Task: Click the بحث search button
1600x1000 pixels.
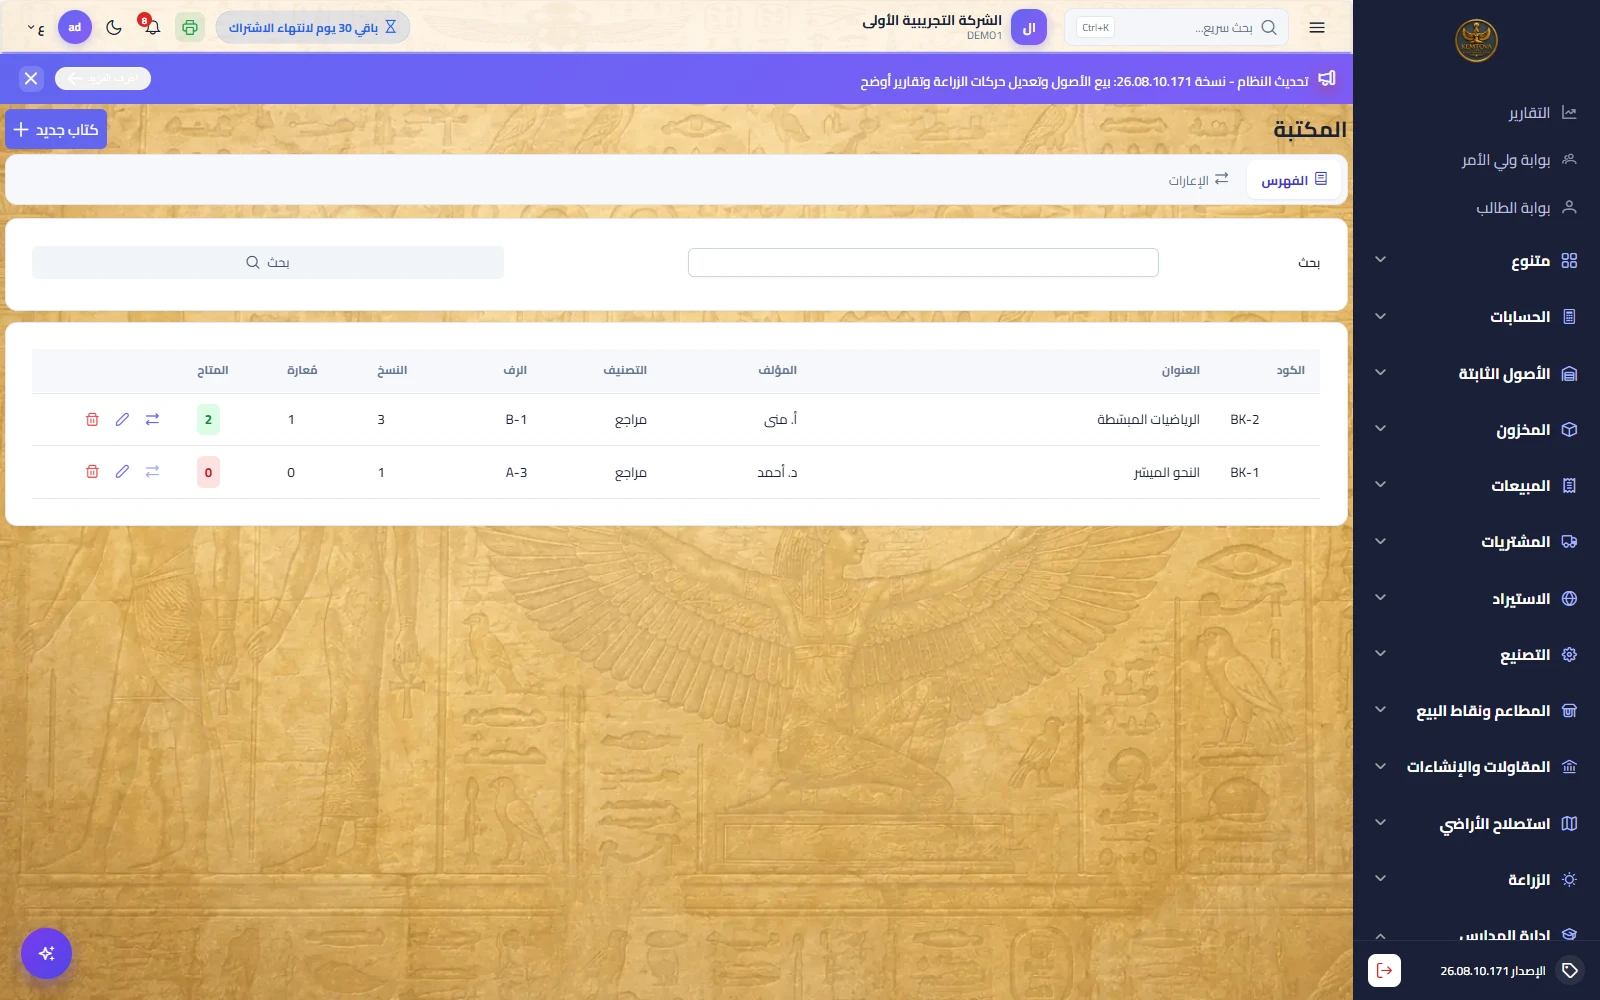Action: (268, 262)
